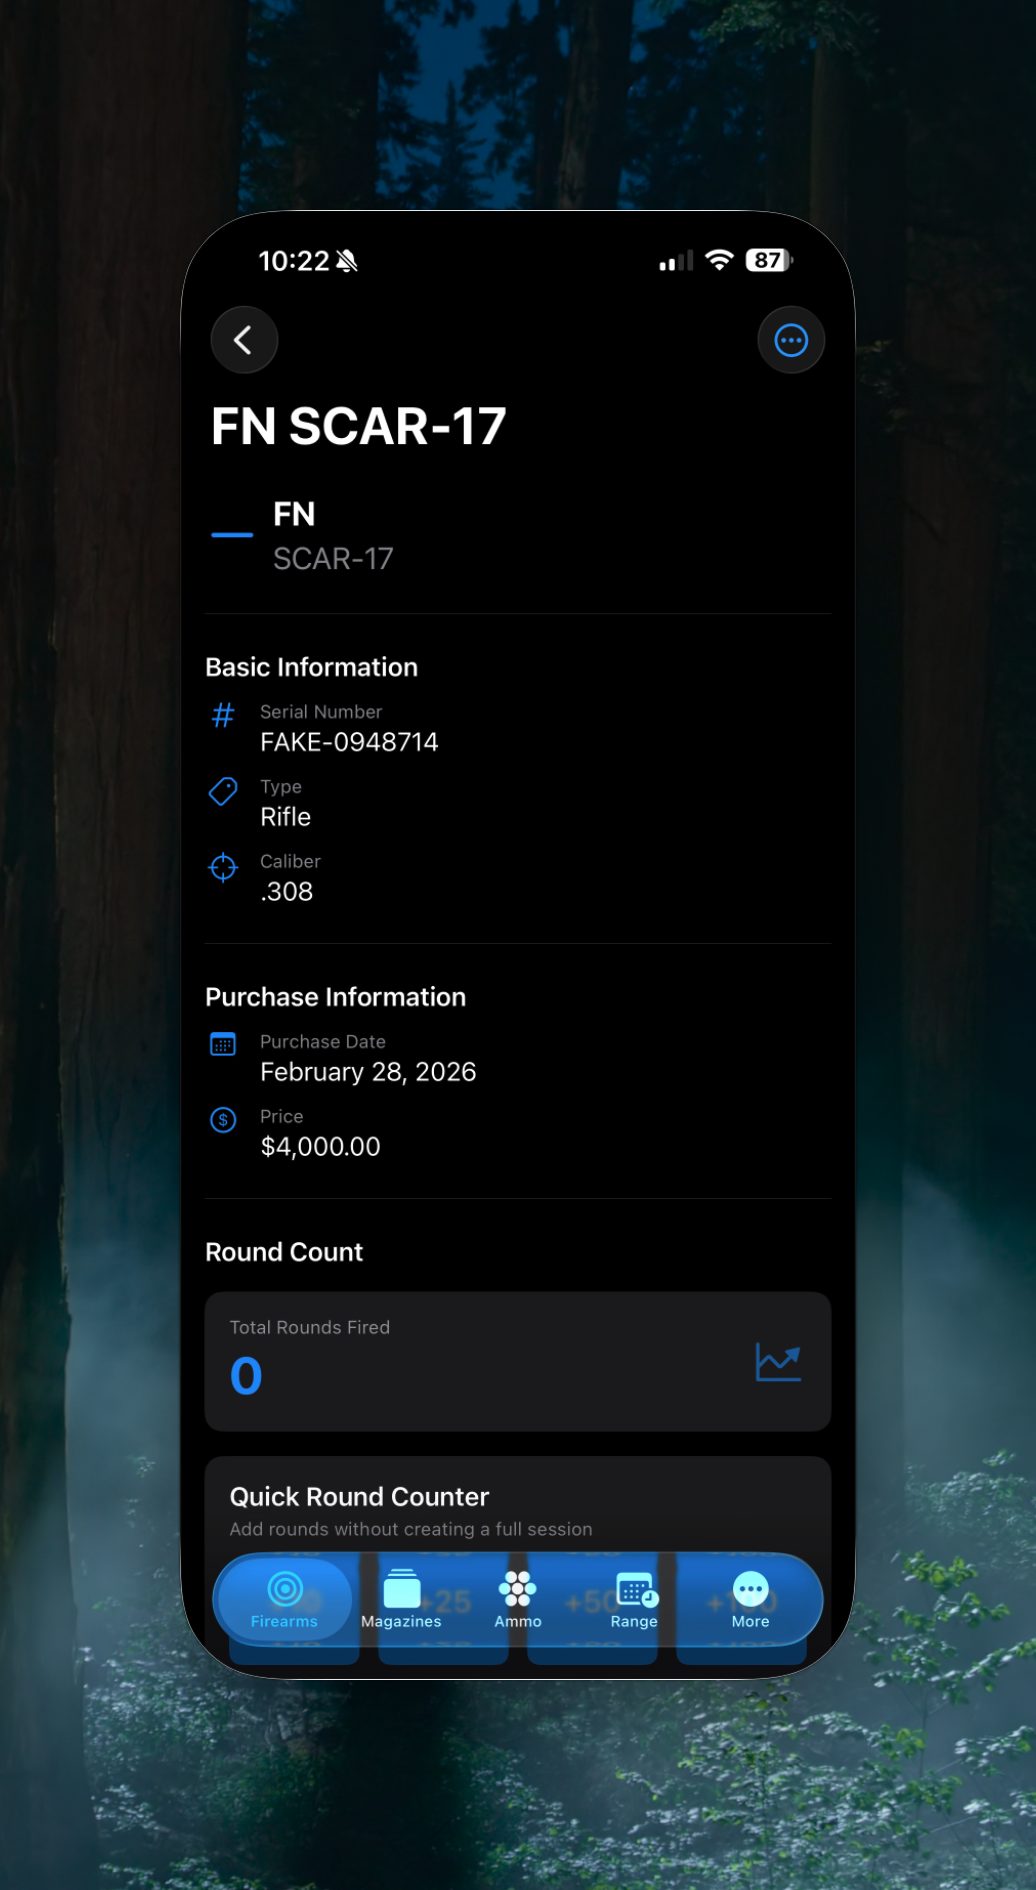
Task: Click the Purchase Date calendar icon
Action: 223,1045
